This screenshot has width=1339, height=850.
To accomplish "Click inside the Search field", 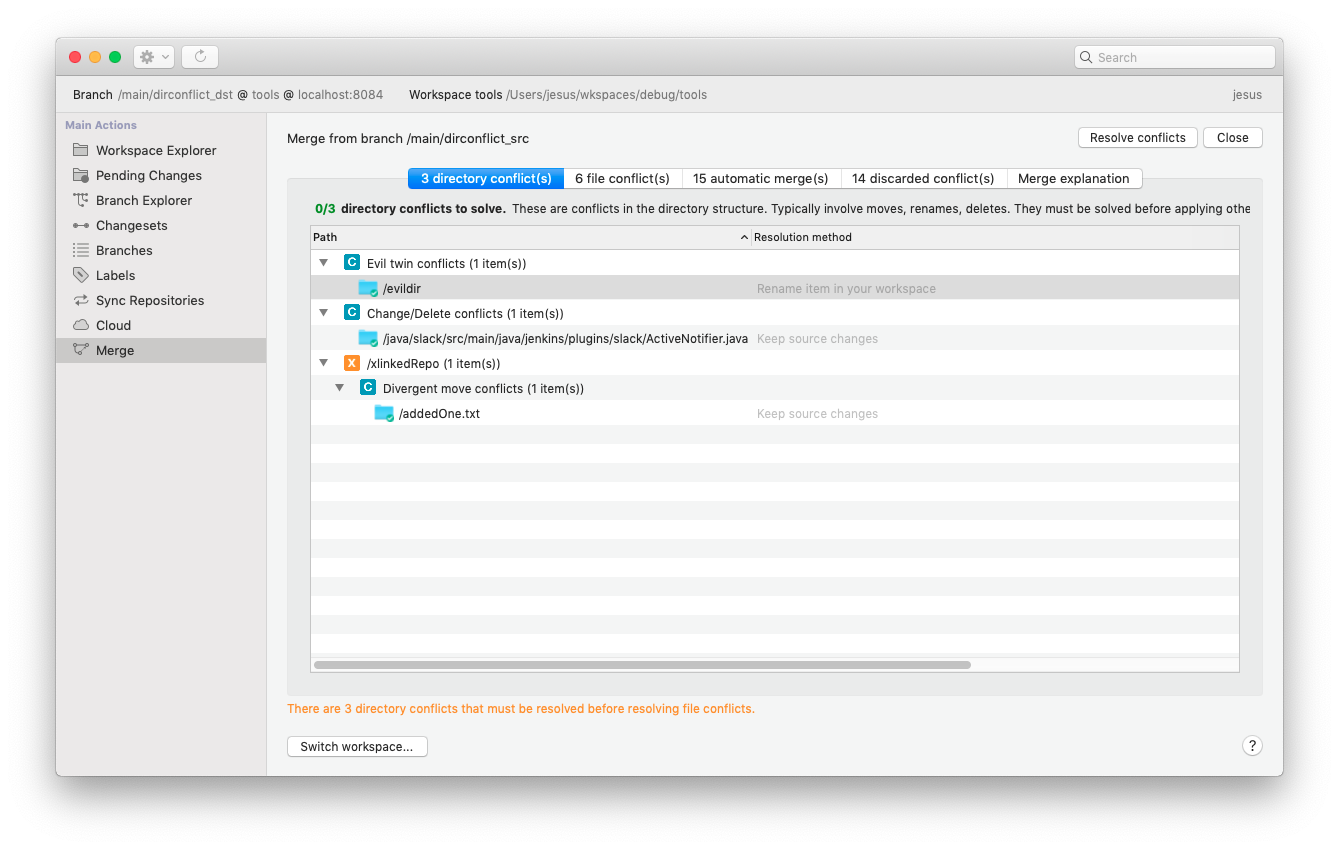I will pos(1173,57).
